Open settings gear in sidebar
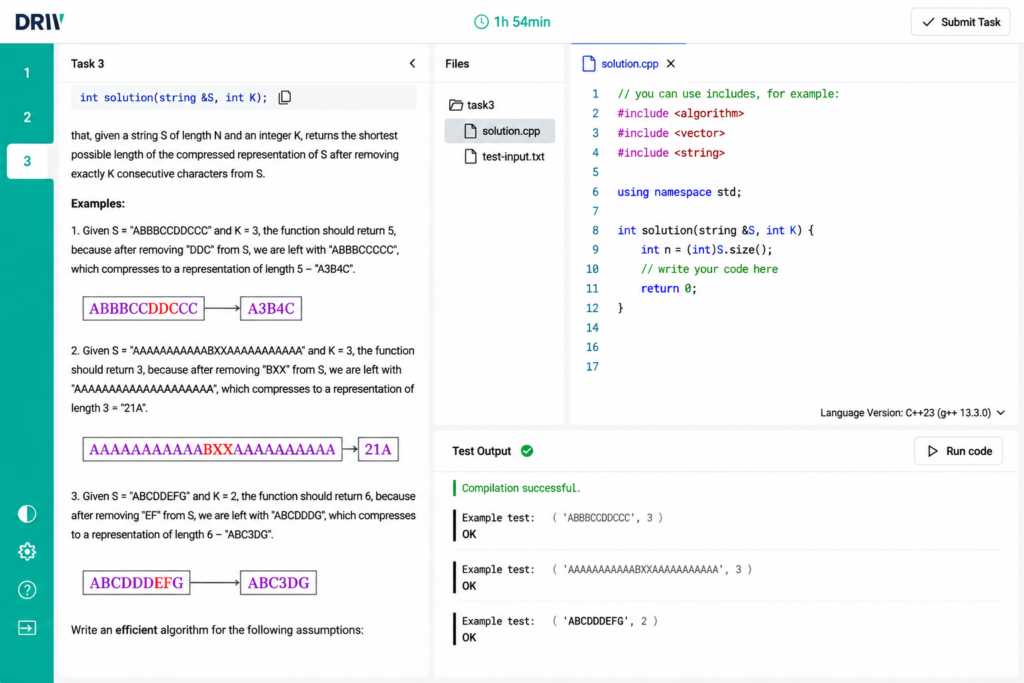Screen dimensions: 1024x683 [27, 552]
